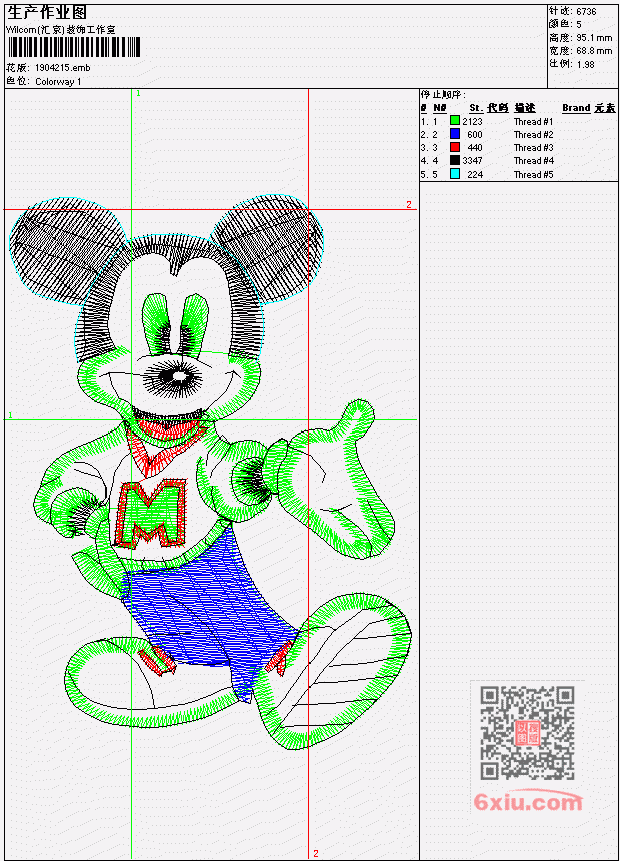Click the 'N#' column header
Screen dimensions: 620x861
439,108
